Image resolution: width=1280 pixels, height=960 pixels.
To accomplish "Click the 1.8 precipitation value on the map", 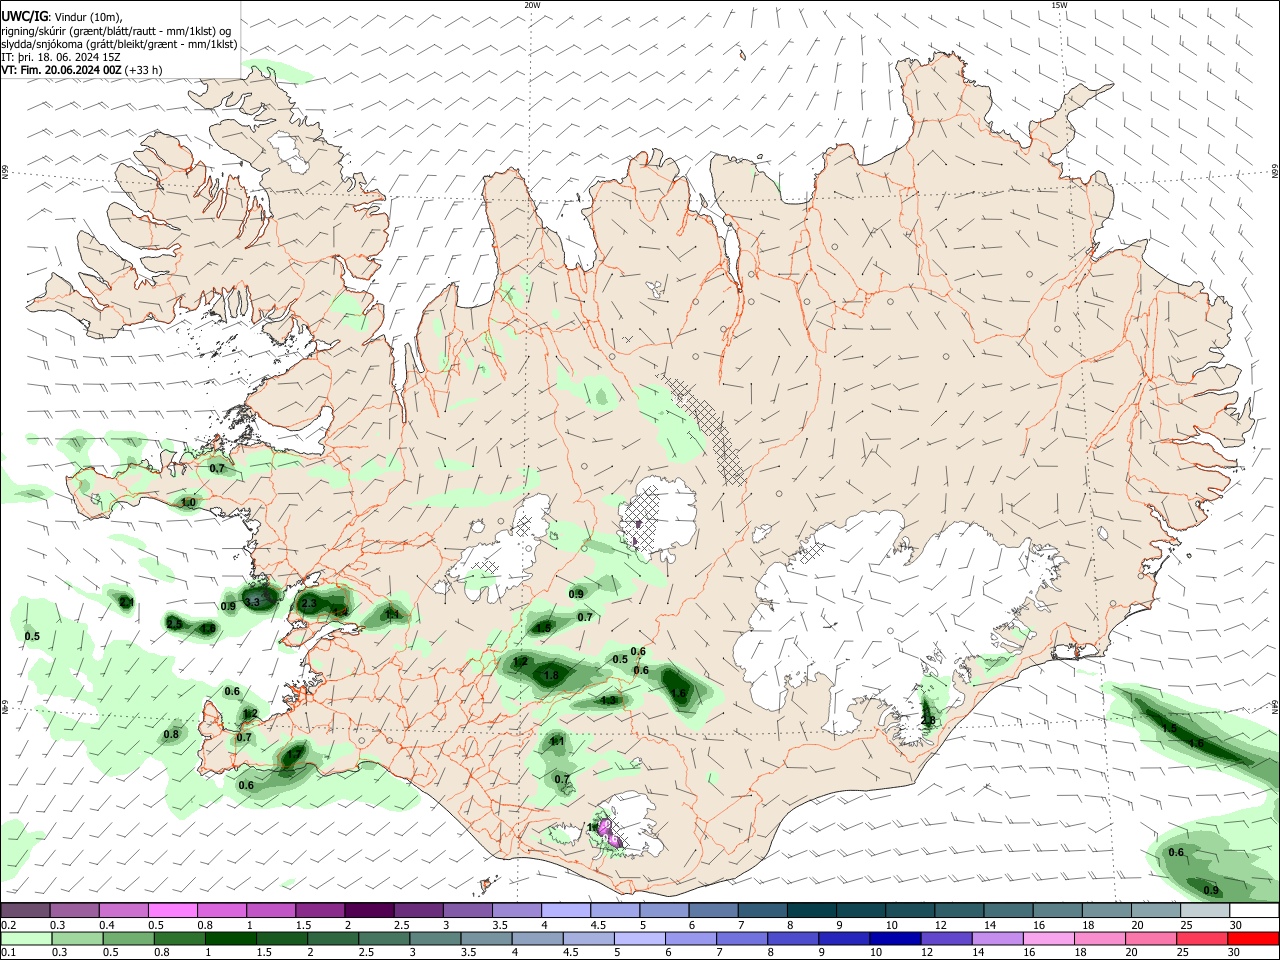I will pyautogui.click(x=551, y=676).
